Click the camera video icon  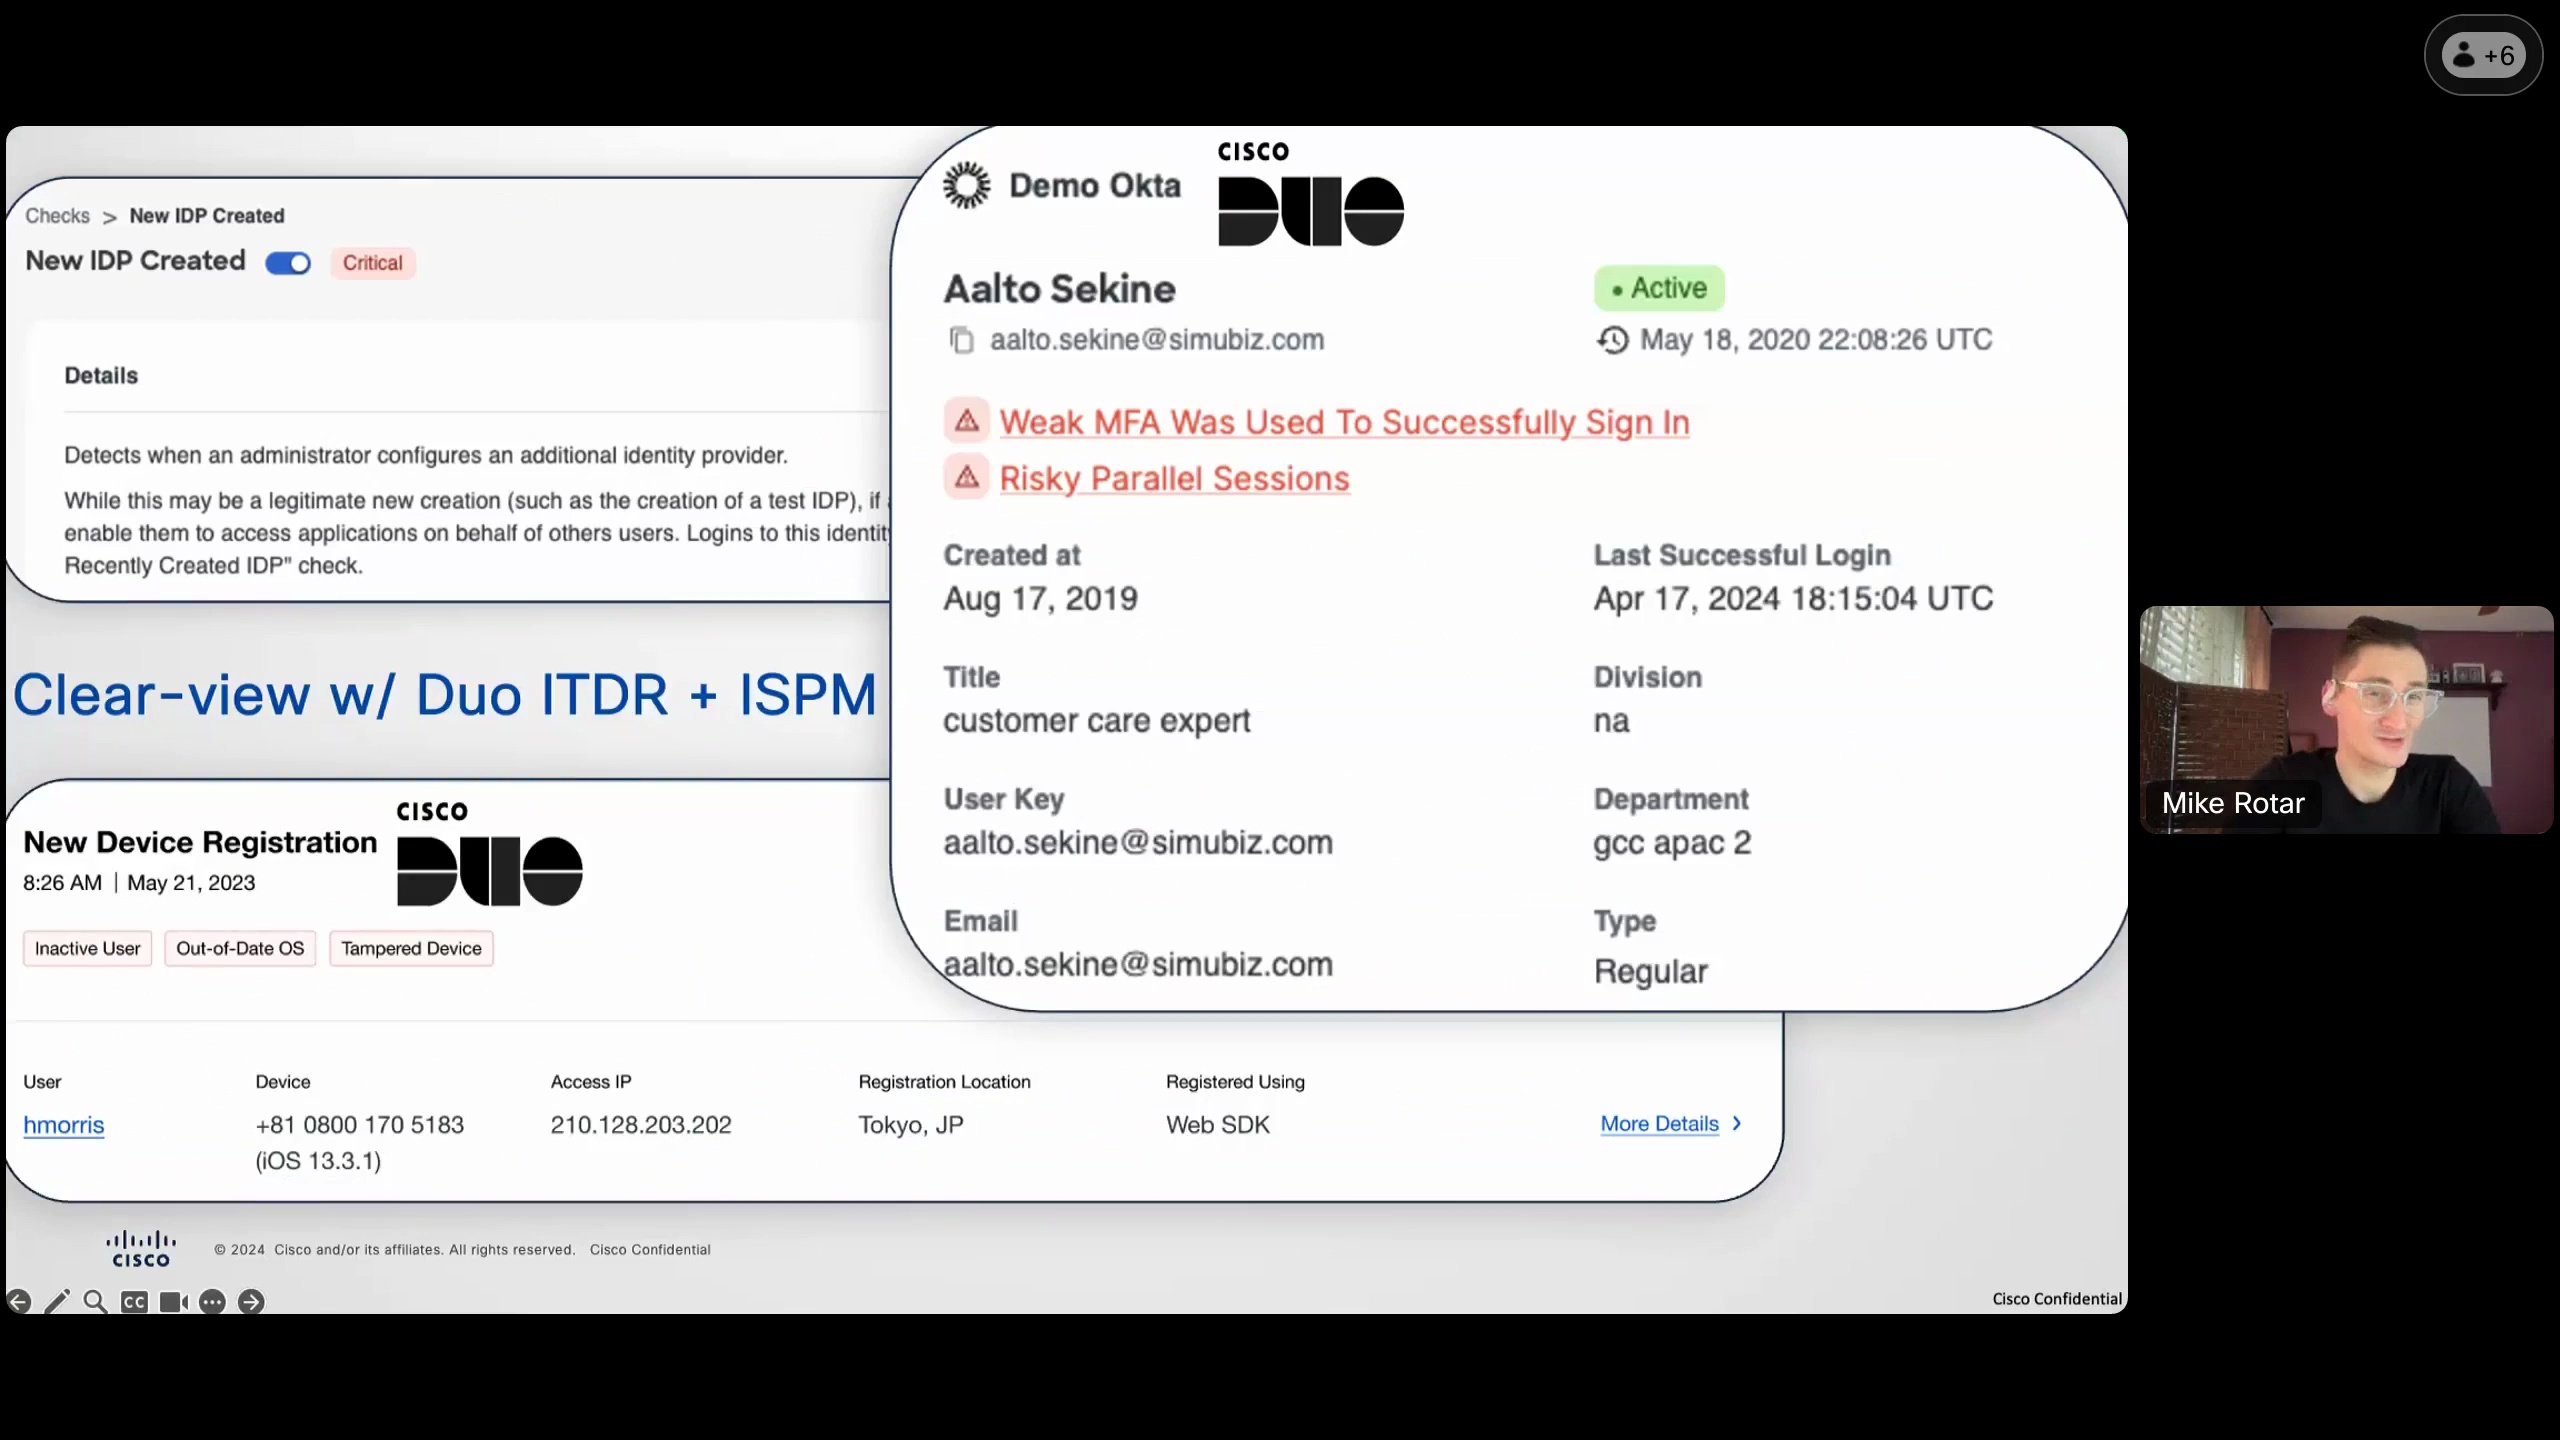pyautogui.click(x=173, y=1301)
